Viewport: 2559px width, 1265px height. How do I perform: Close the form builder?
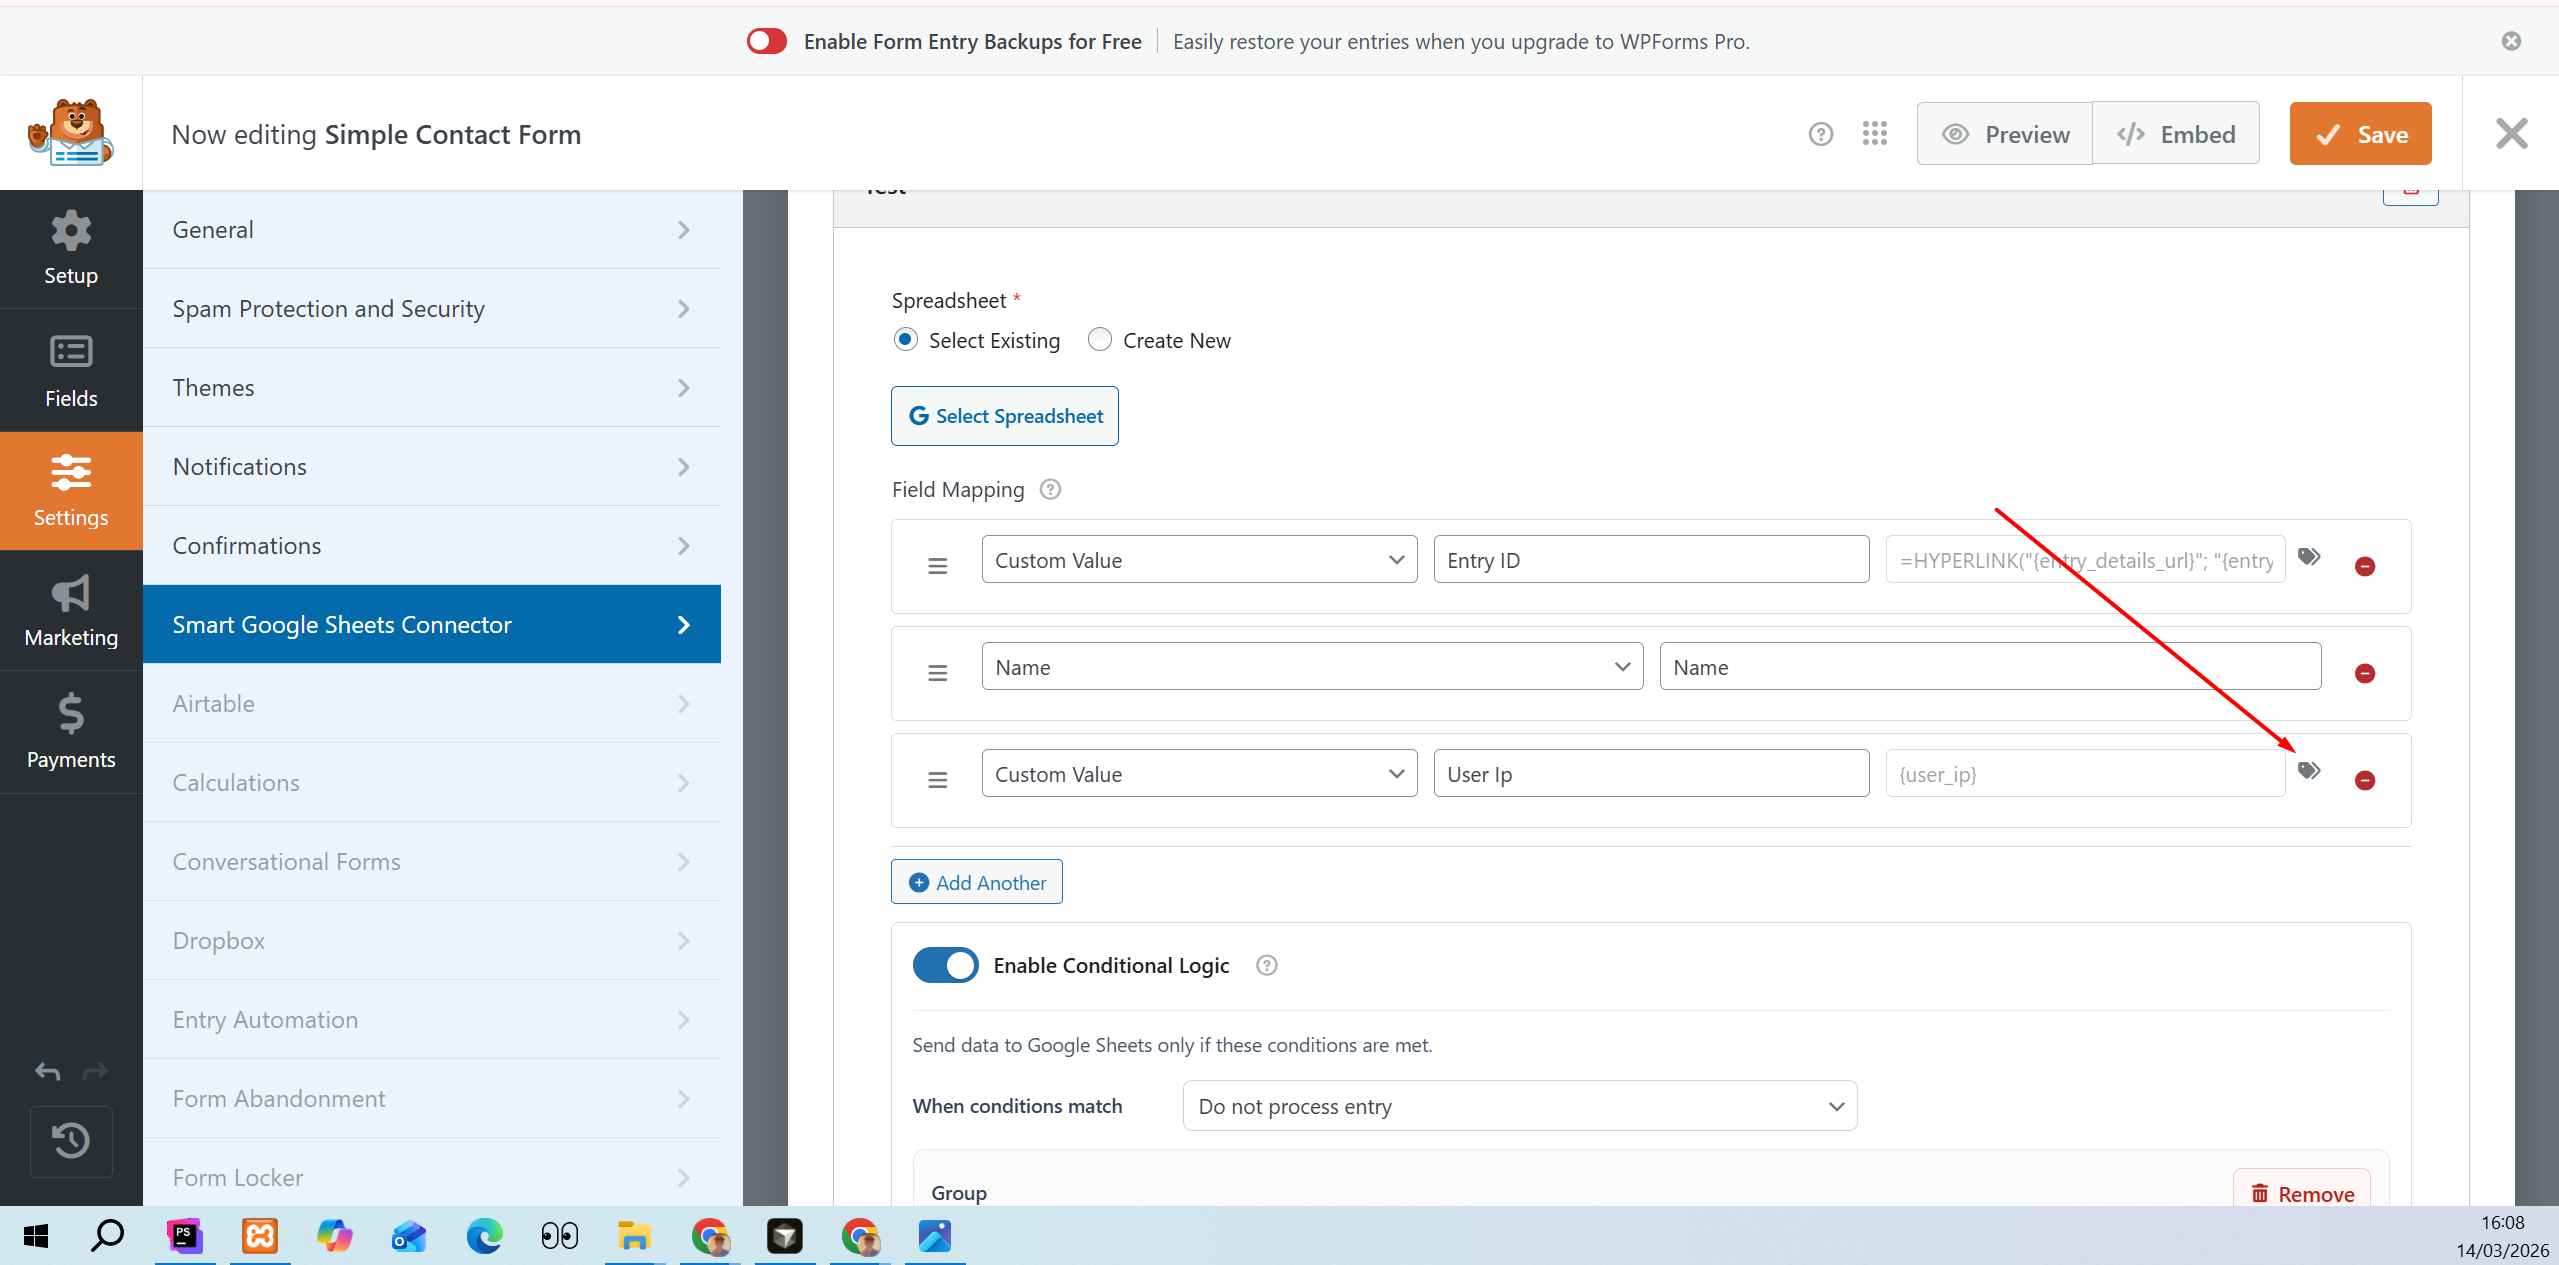point(2511,134)
